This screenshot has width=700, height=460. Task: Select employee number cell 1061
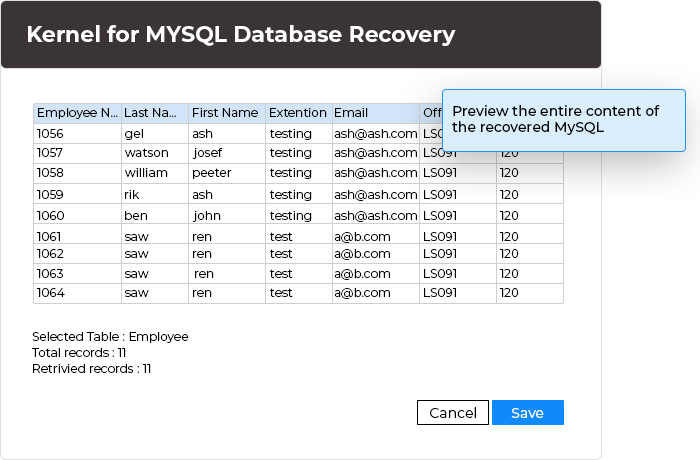click(77, 235)
